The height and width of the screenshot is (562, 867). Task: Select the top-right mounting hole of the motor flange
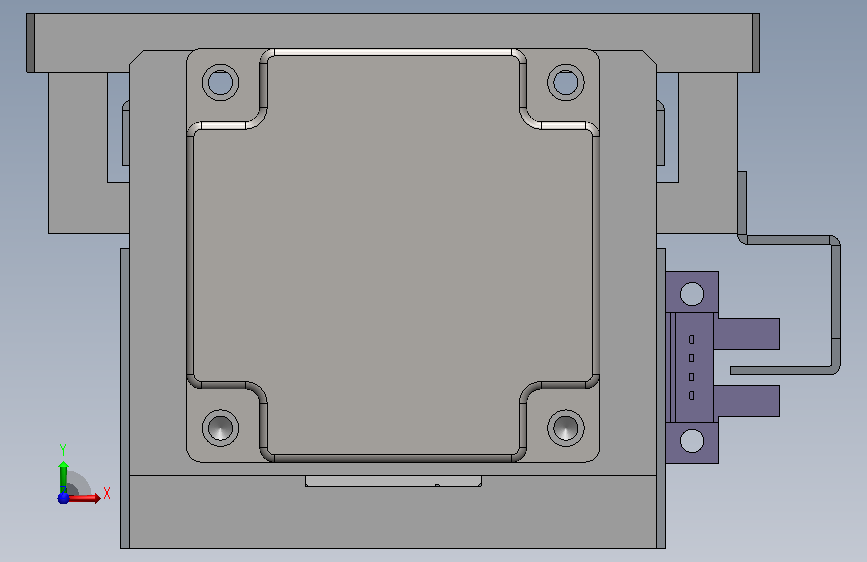tap(566, 82)
